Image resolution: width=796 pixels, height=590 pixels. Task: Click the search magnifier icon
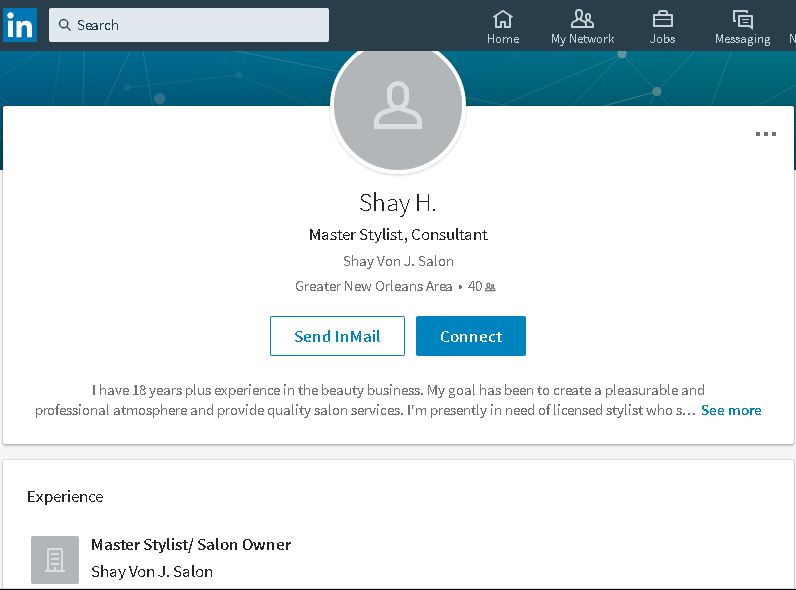pyautogui.click(x=65, y=25)
